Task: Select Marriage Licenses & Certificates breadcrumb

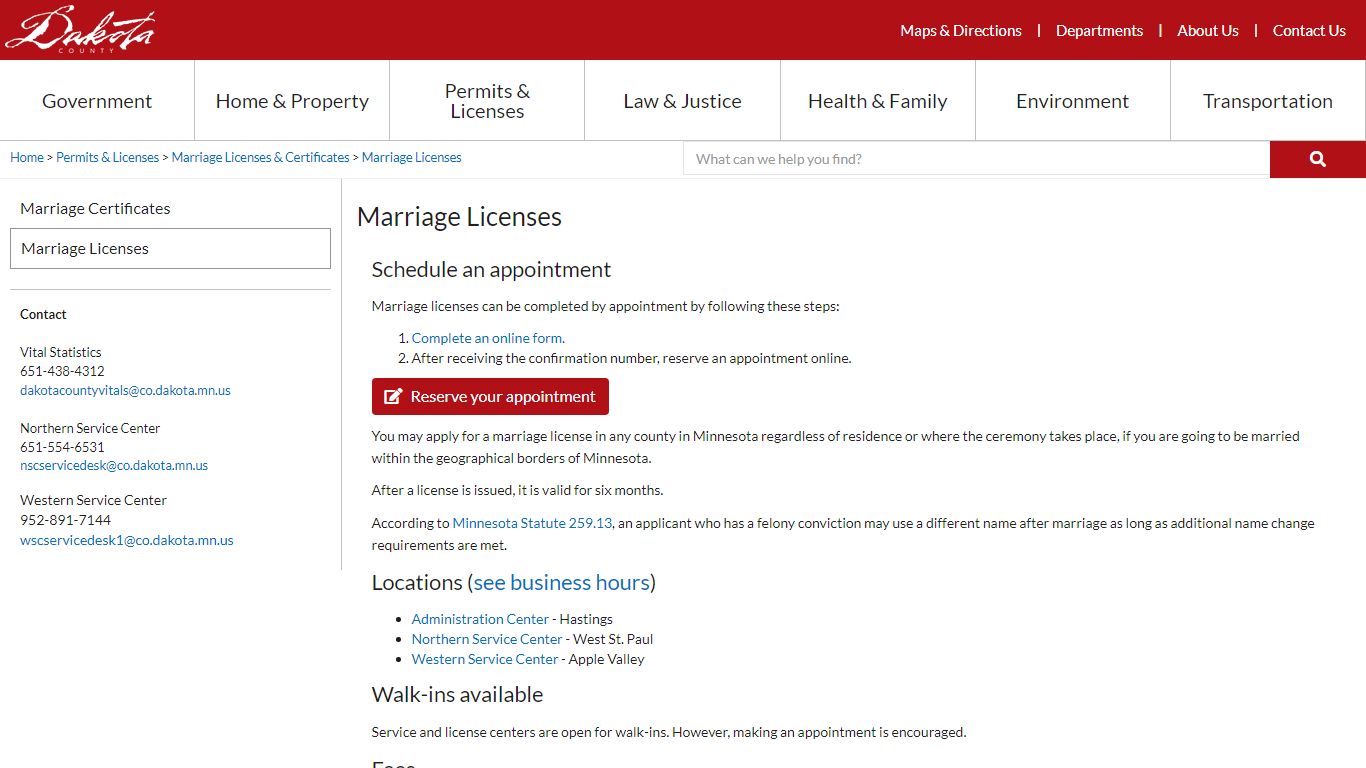Action: 261,157
